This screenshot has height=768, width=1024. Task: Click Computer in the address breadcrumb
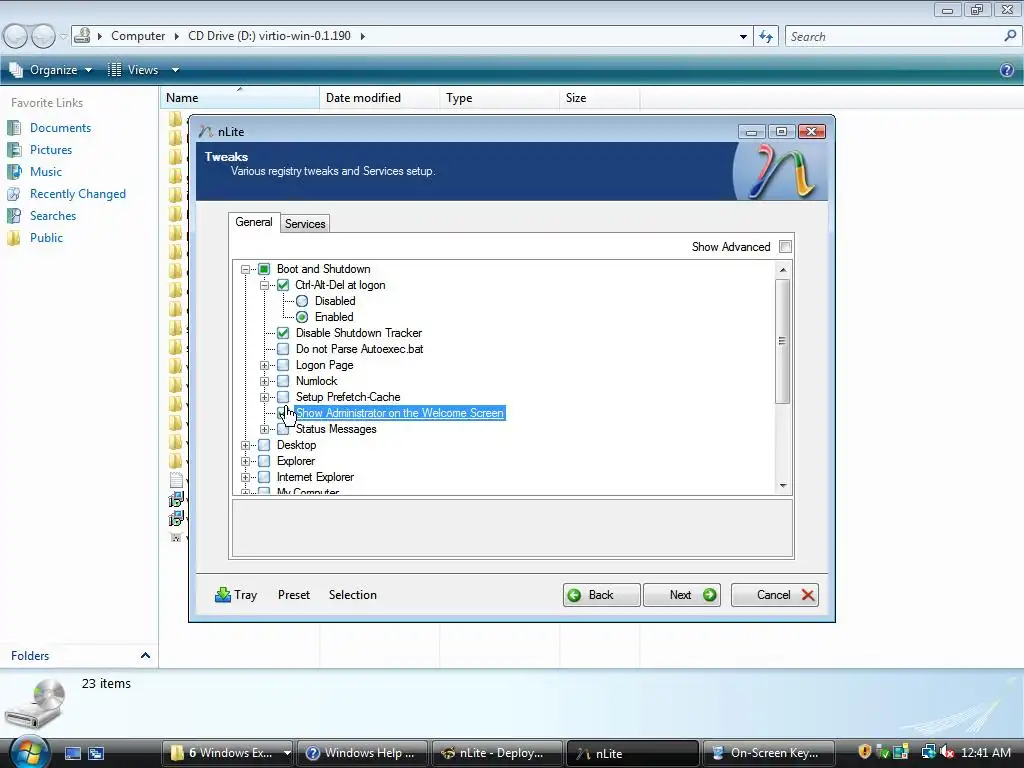click(x=138, y=36)
